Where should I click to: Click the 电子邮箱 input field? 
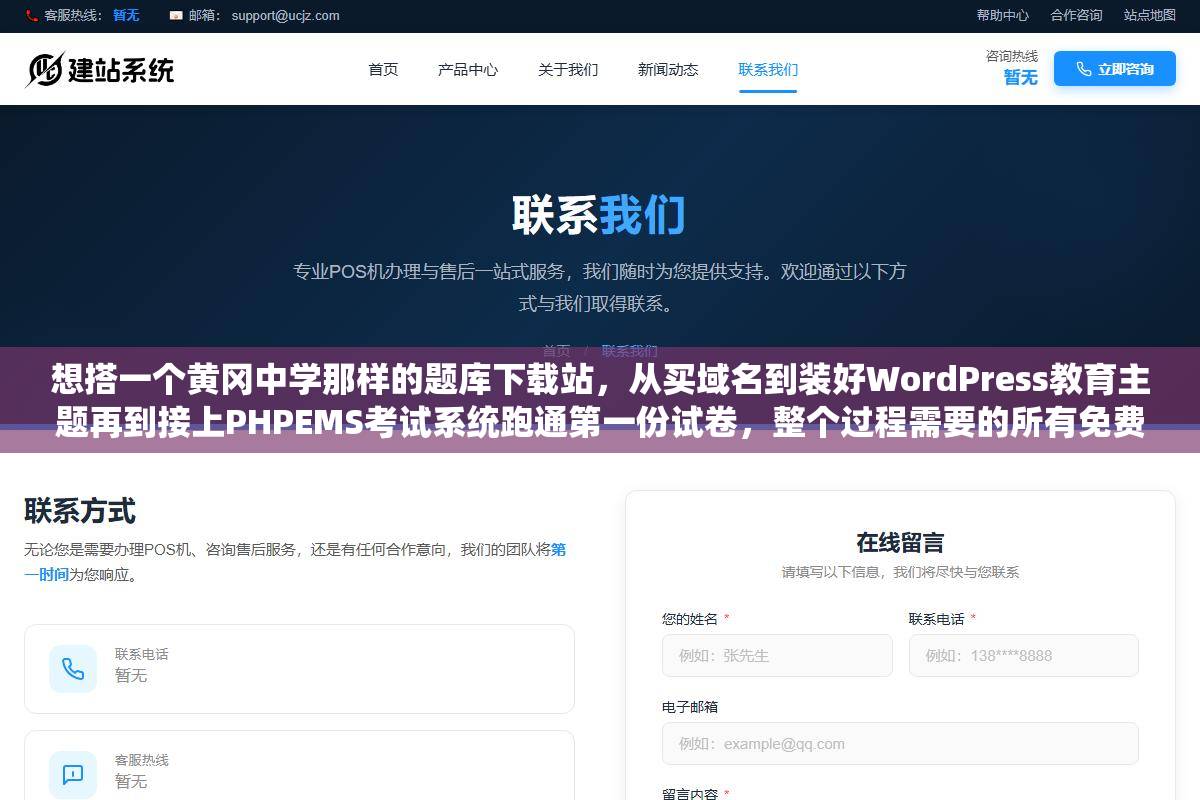900,744
